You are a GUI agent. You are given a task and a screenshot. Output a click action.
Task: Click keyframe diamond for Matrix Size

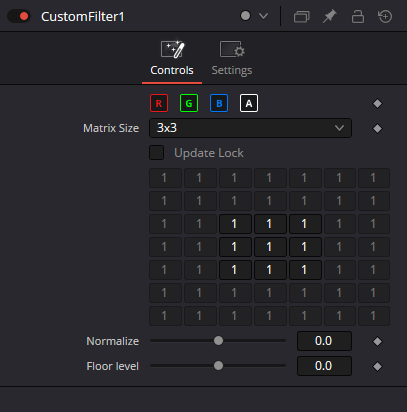pyautogui.click(x=377, y=128)
